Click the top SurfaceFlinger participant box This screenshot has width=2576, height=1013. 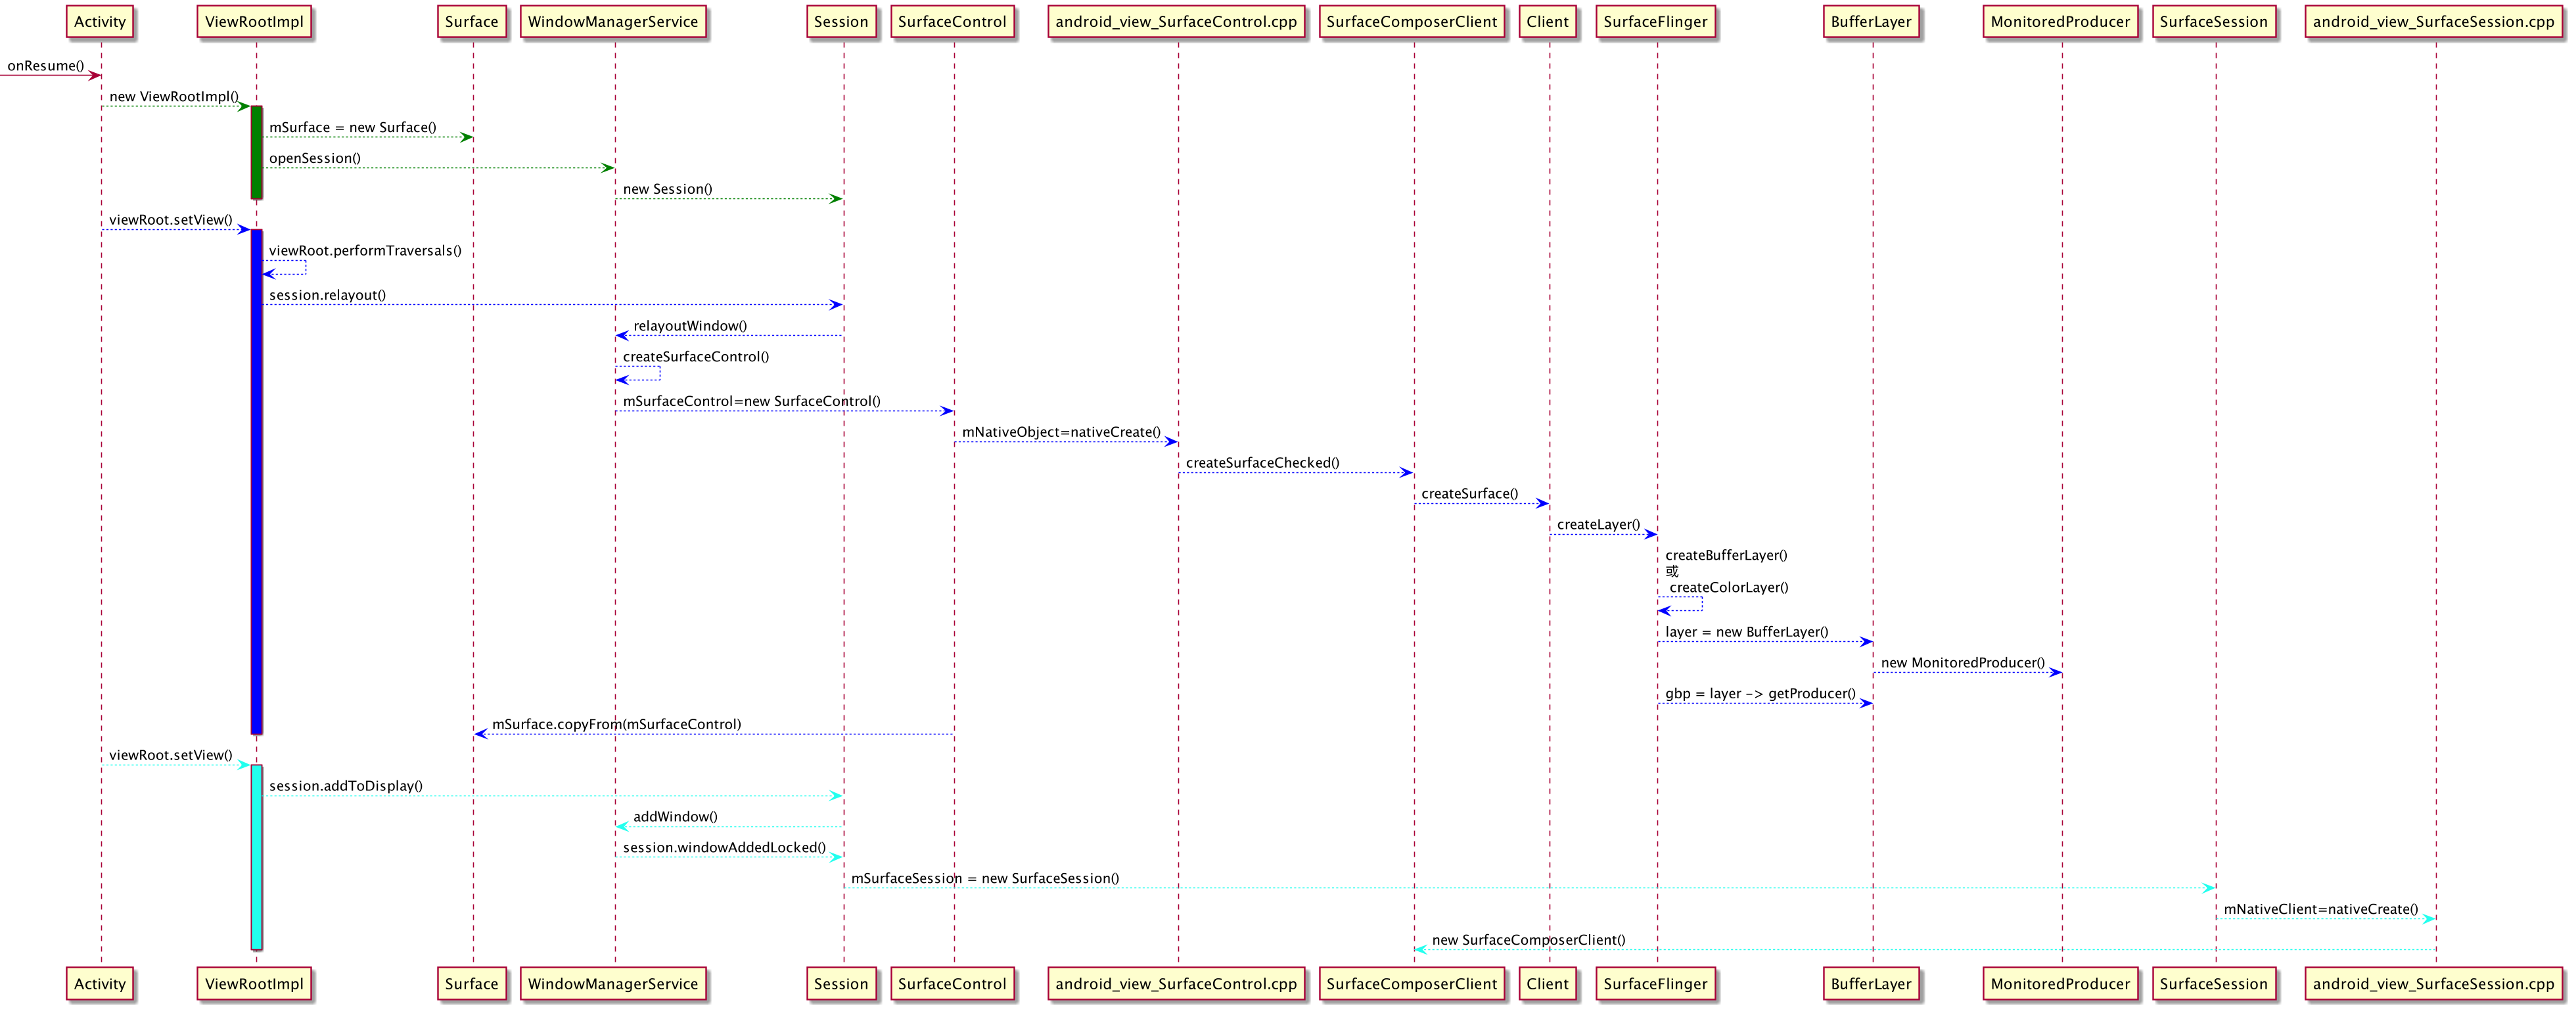[1655, 22]
